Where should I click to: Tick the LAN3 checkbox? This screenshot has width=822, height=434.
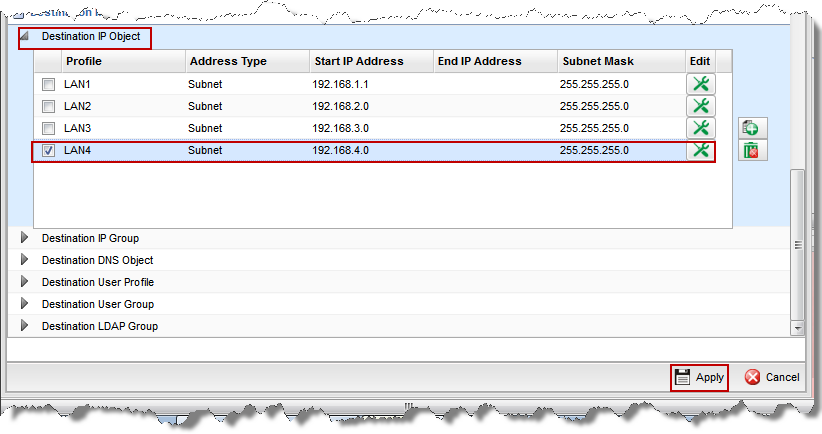[x=48, y=129]
